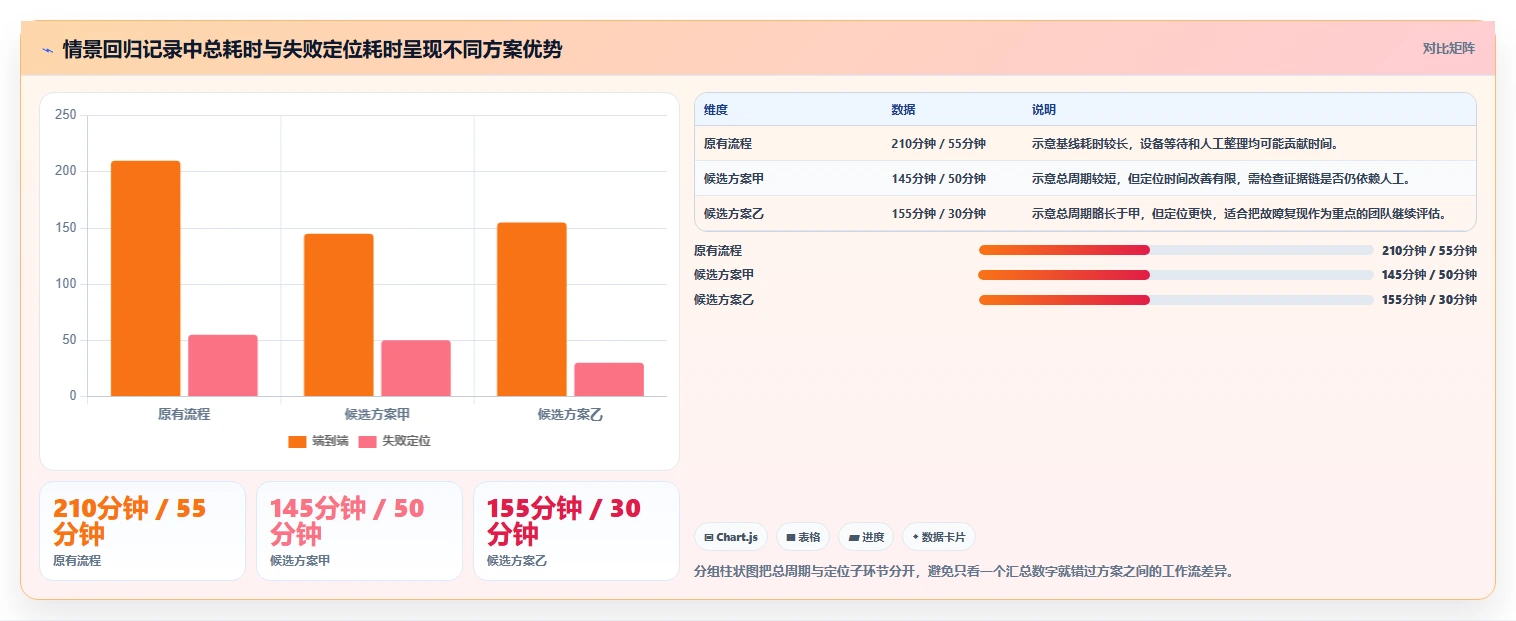Click the orange 端到端 legend swatch
Viewport: 1516px width, 621px height.
click(x=297, y=441)
